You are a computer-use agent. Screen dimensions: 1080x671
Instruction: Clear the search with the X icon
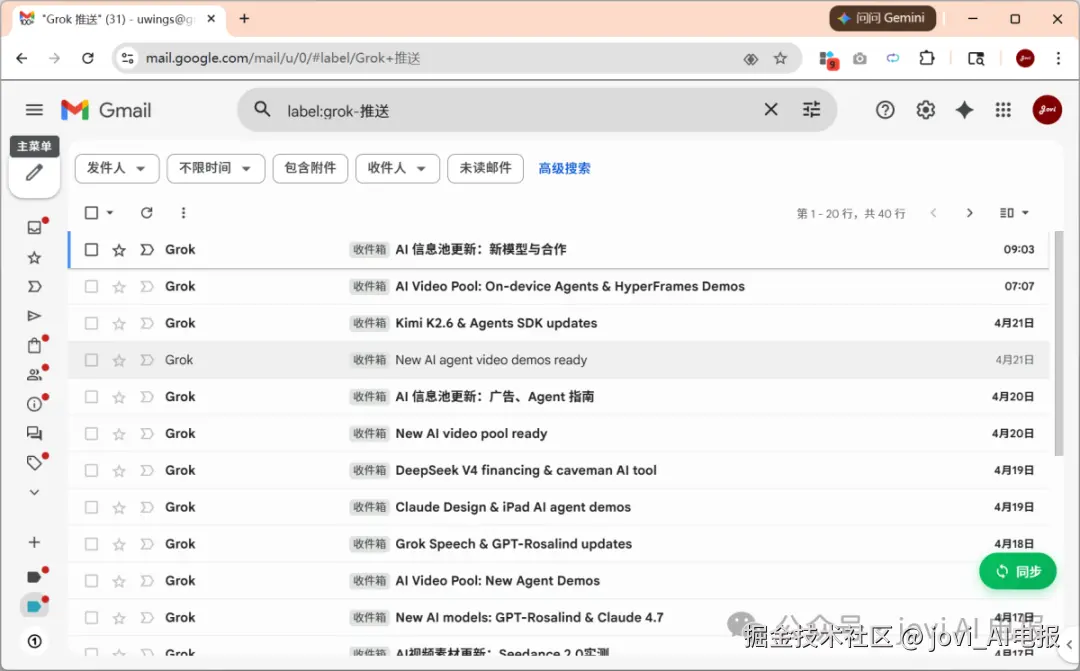771,109
